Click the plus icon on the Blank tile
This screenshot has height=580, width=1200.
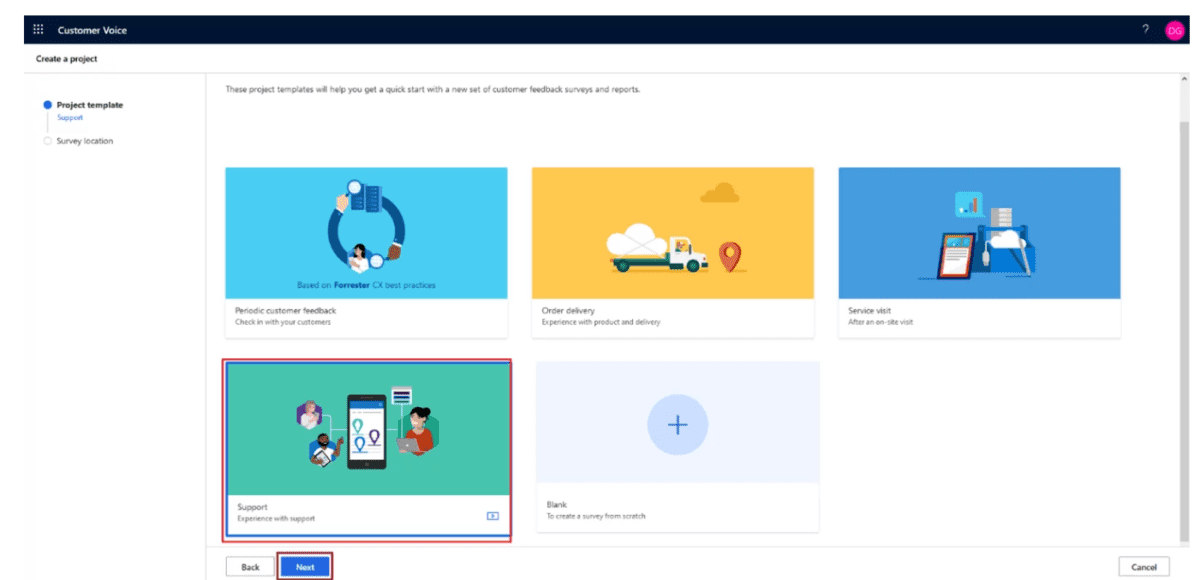click(678, 424)
